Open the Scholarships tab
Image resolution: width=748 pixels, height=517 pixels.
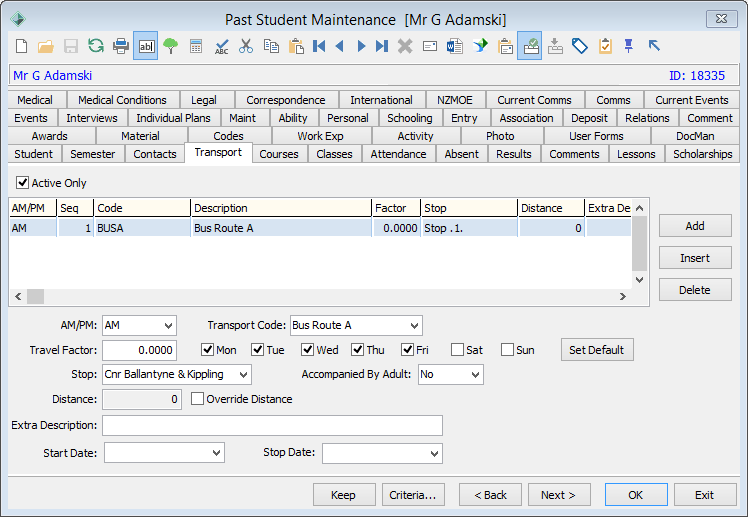(702, 154)
